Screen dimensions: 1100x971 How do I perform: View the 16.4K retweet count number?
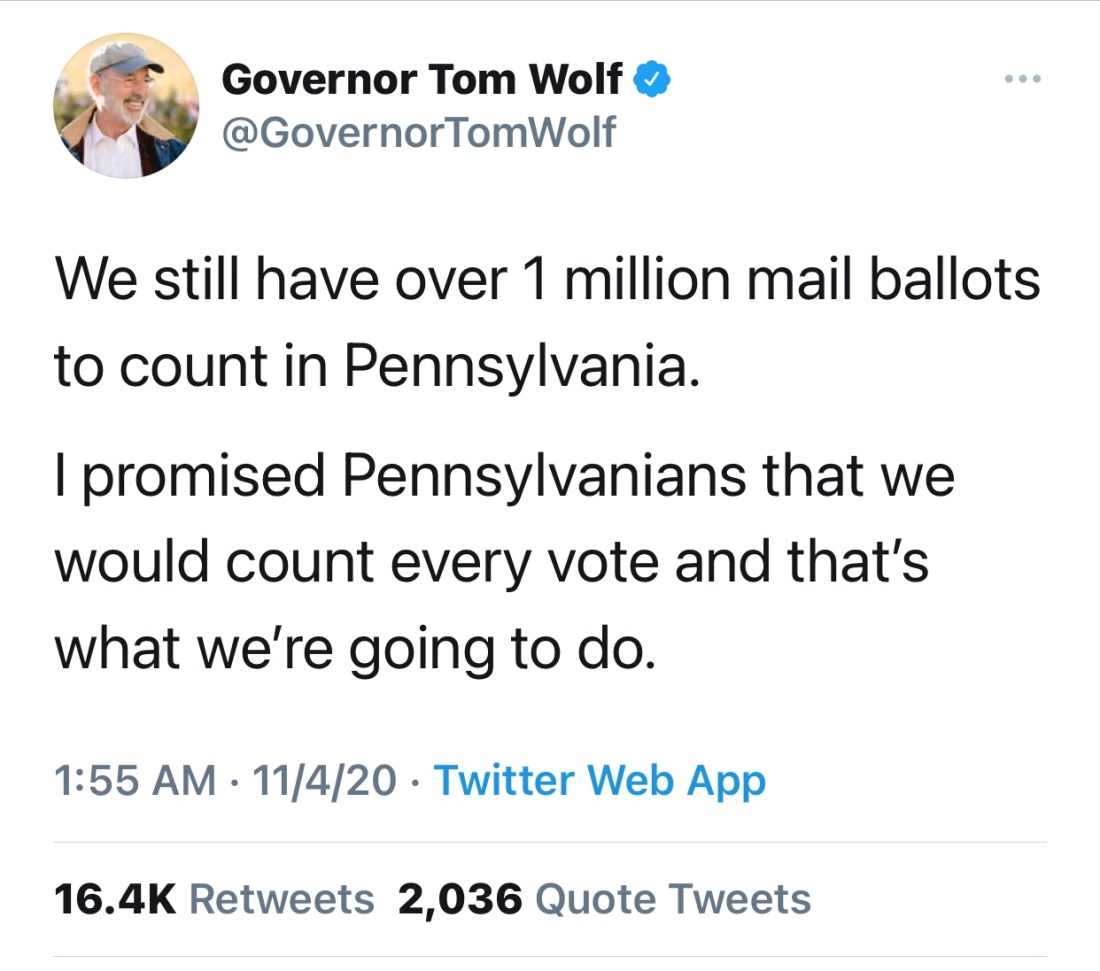[115, 899]
